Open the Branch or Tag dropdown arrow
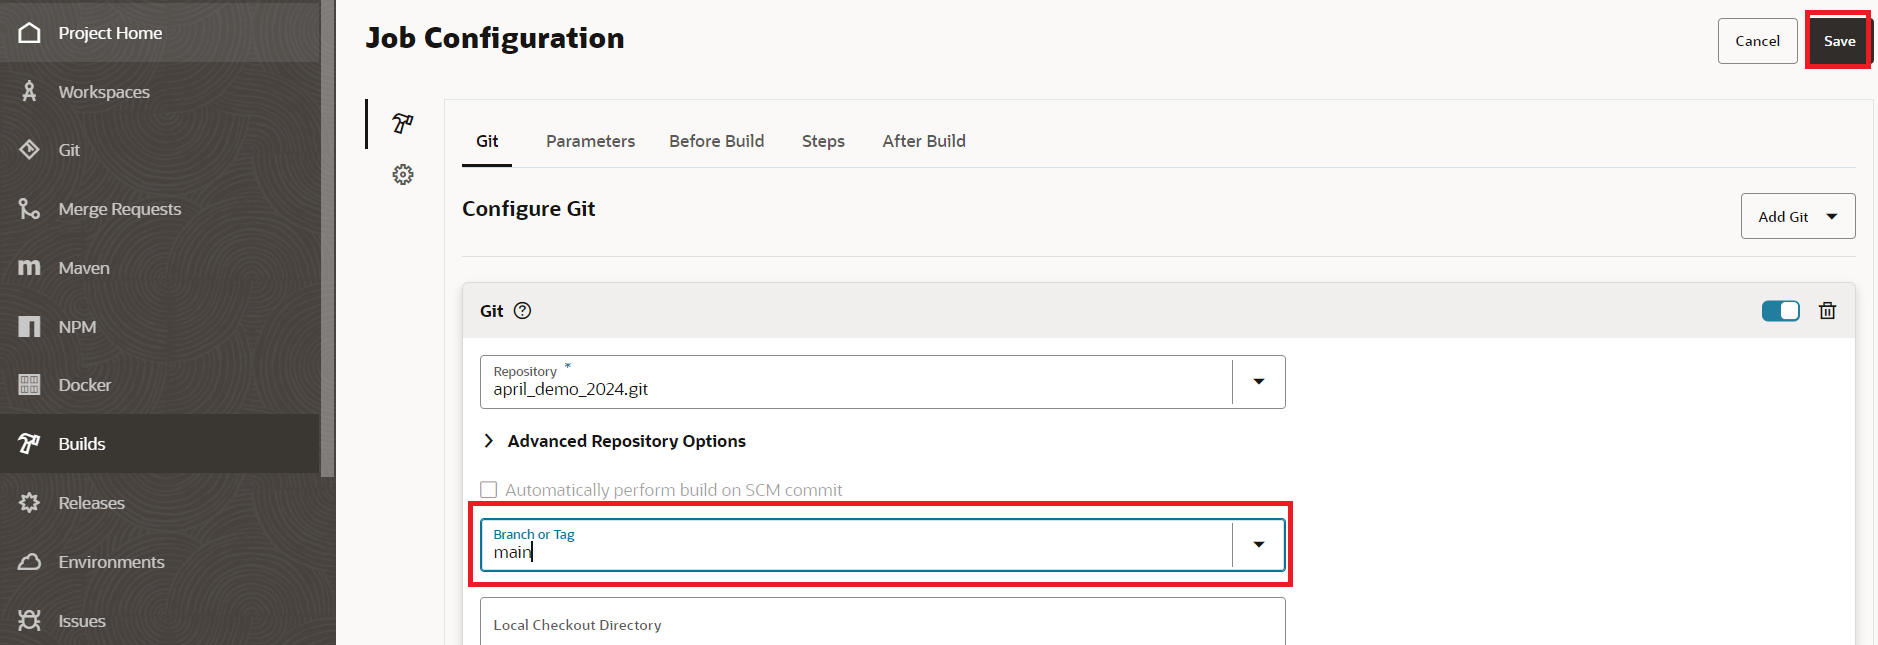The image size is (1878, 645). pos(1258,545)
